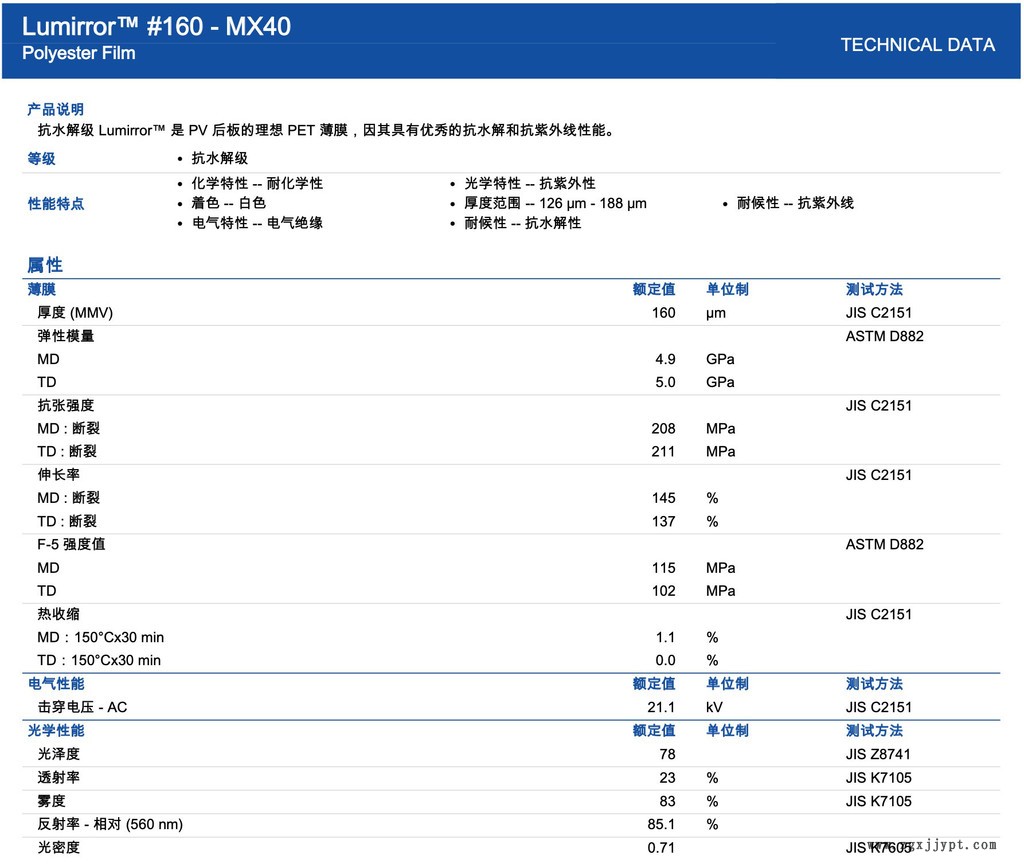The height and width of the screenshot is (867, 1024).
Task: Click the haze value "83"
Action: [667, 801]
